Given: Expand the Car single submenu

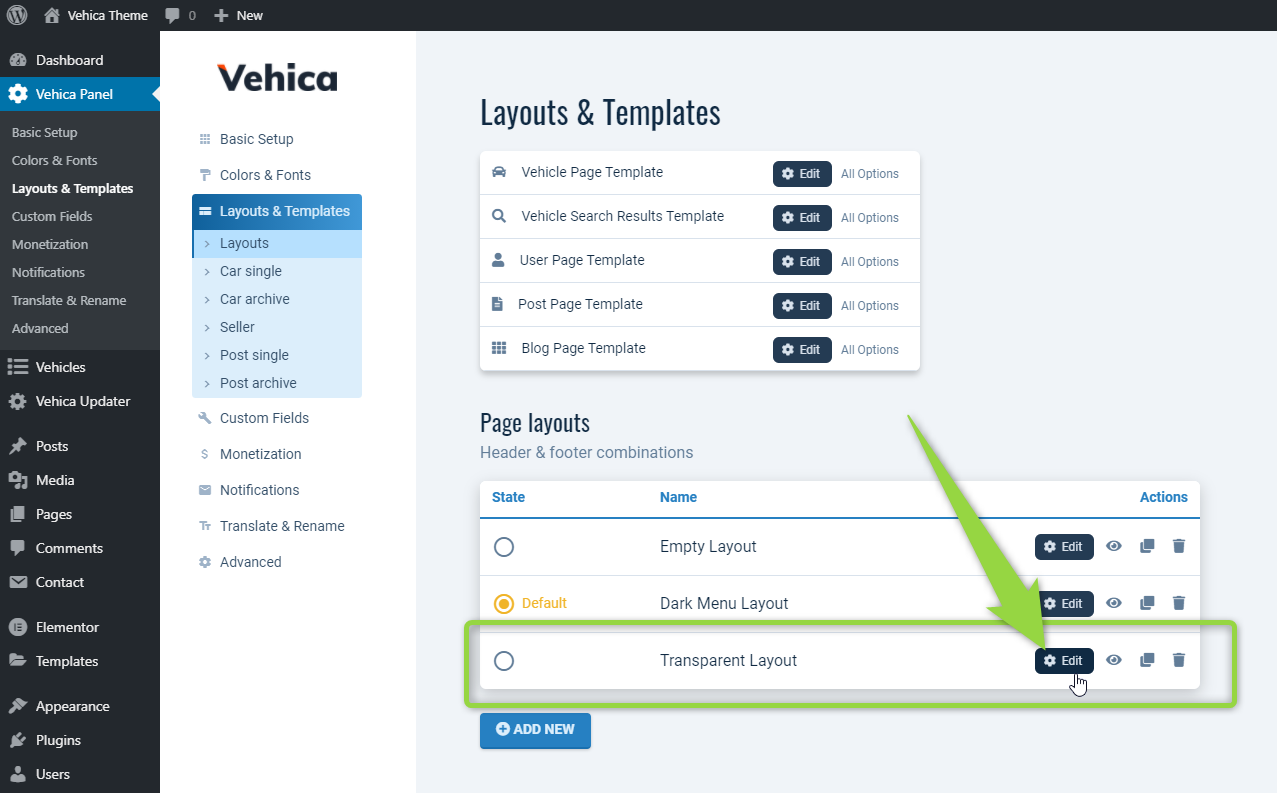Looking at the screenshot, I should pyautogui.click(x=250, y=270).
